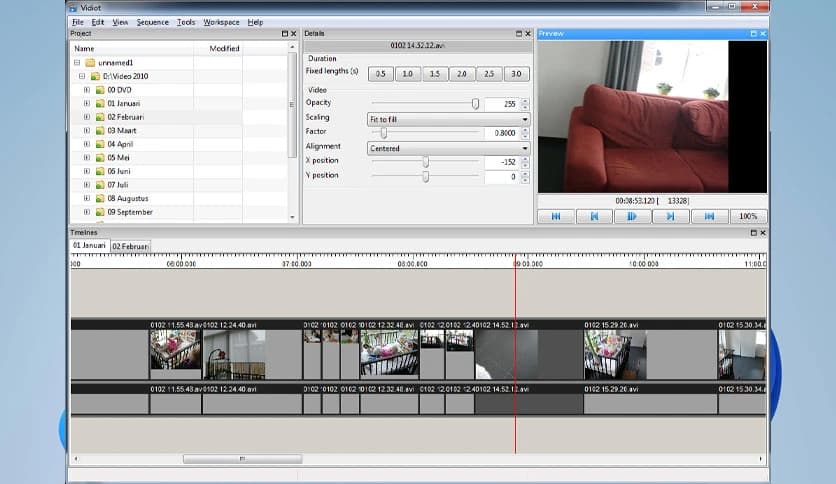
Task: Expand the 03 Maart folder
Action: tap(86, 130)
